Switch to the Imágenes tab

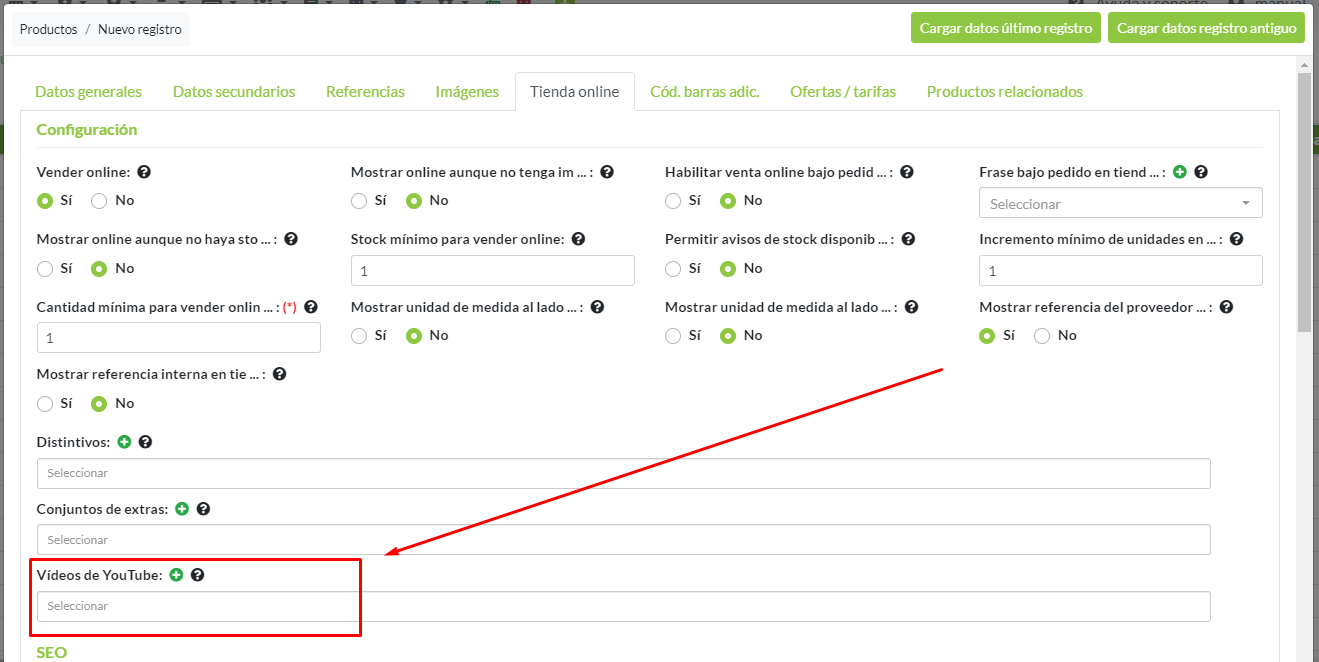point(466,91)
